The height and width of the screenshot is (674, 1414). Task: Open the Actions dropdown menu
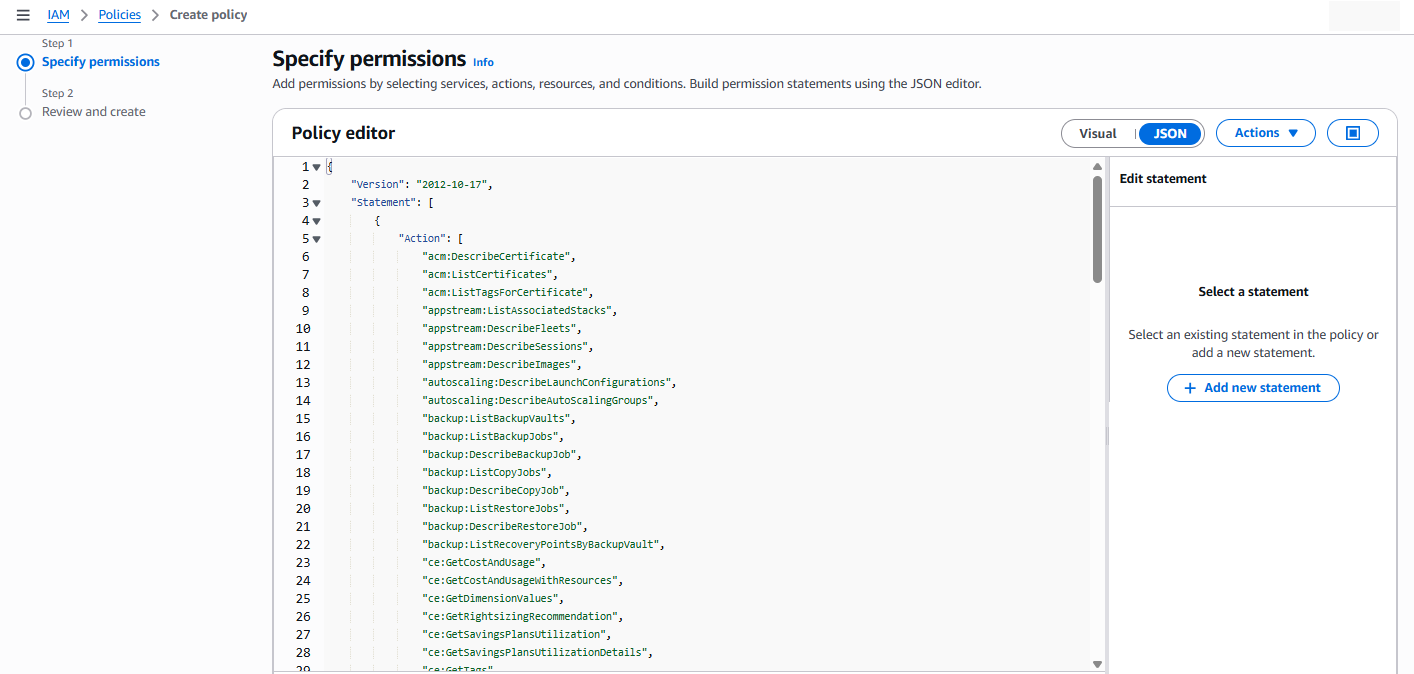[1265, 133]
